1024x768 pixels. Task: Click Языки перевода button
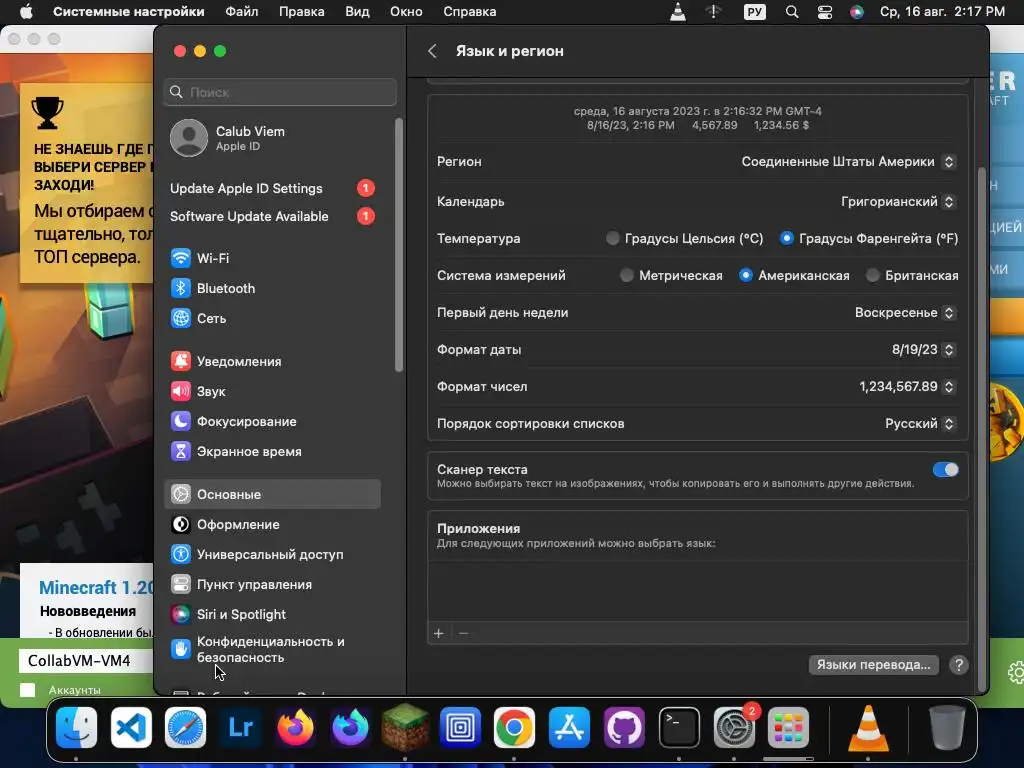[874, 665]
